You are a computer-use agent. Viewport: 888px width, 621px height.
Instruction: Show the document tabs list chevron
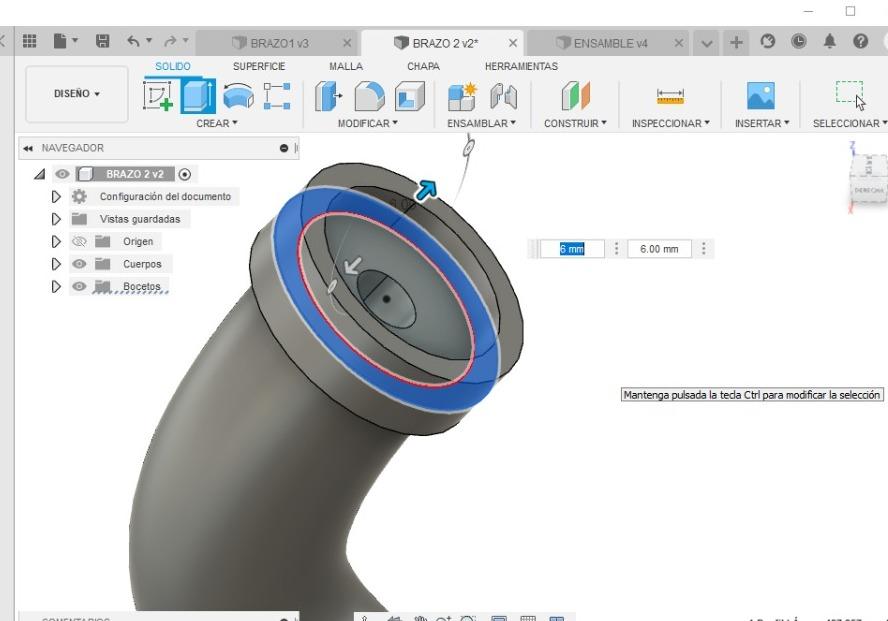(x=706, y=44)
